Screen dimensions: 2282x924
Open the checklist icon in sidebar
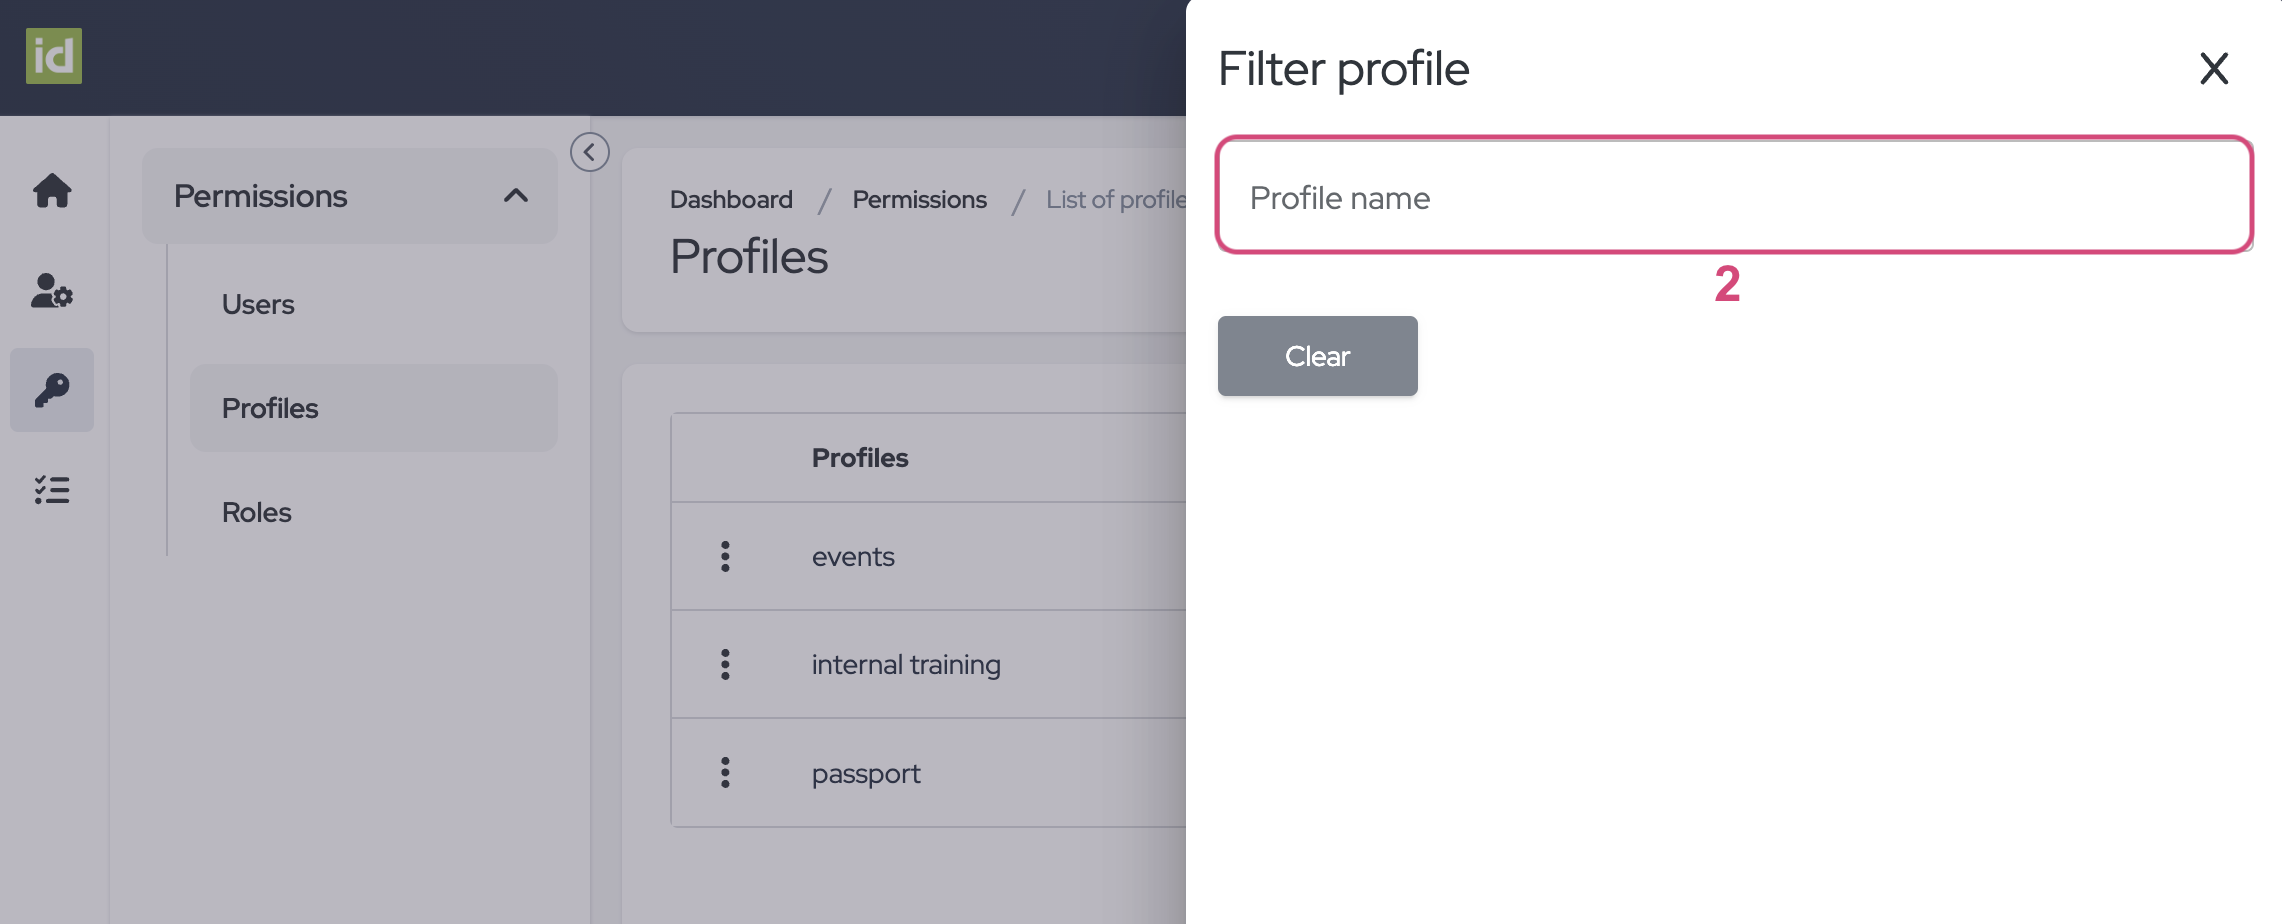(51, 489)
